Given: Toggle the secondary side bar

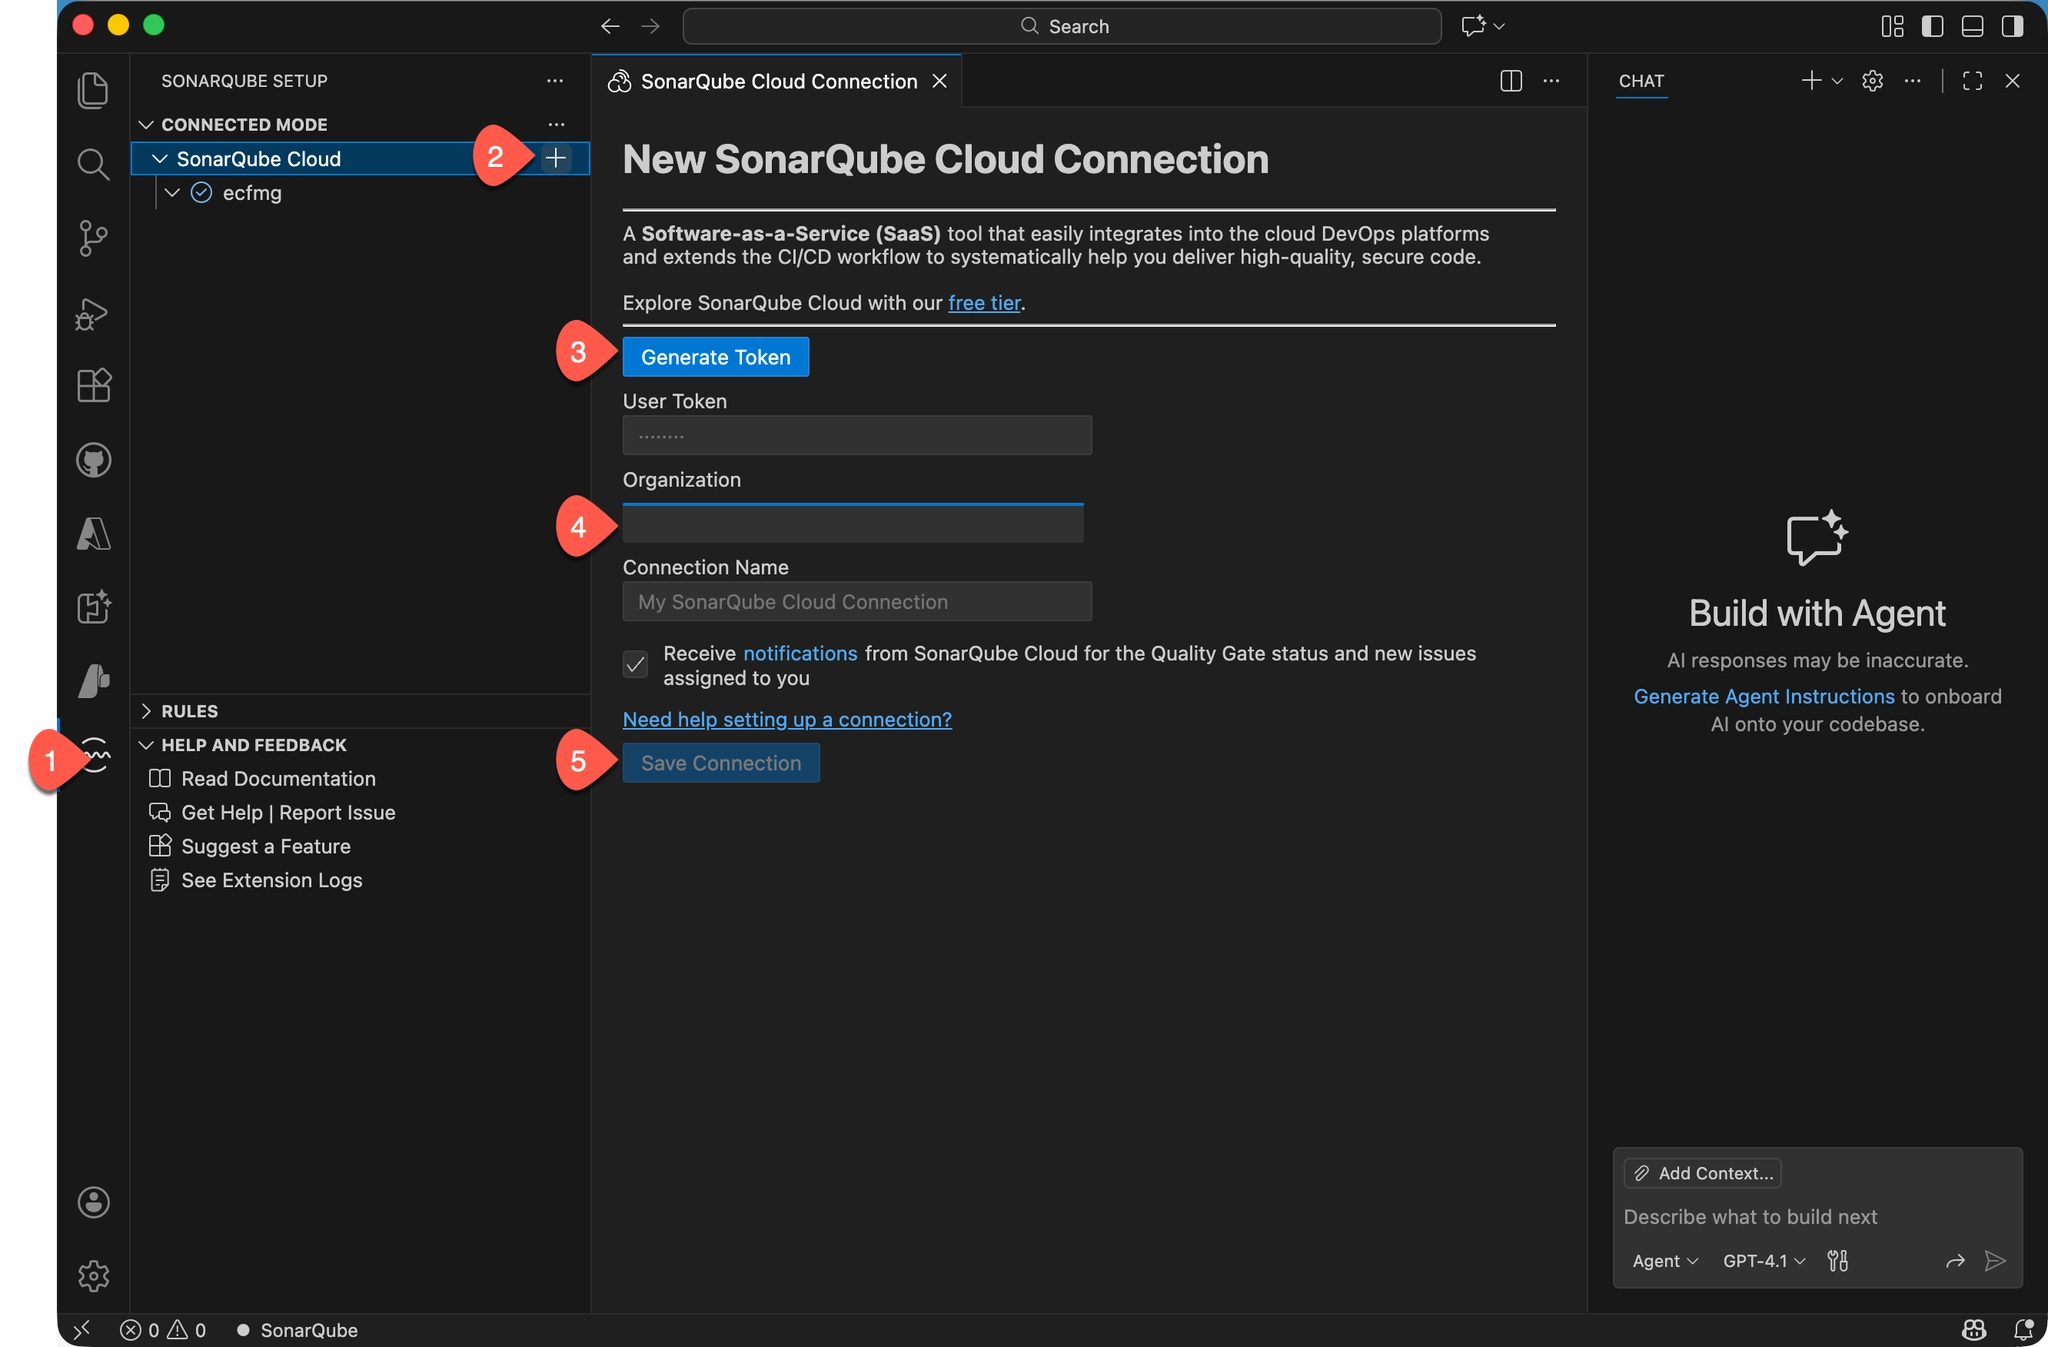Looking at the screenshot, I should [2012, 26].
